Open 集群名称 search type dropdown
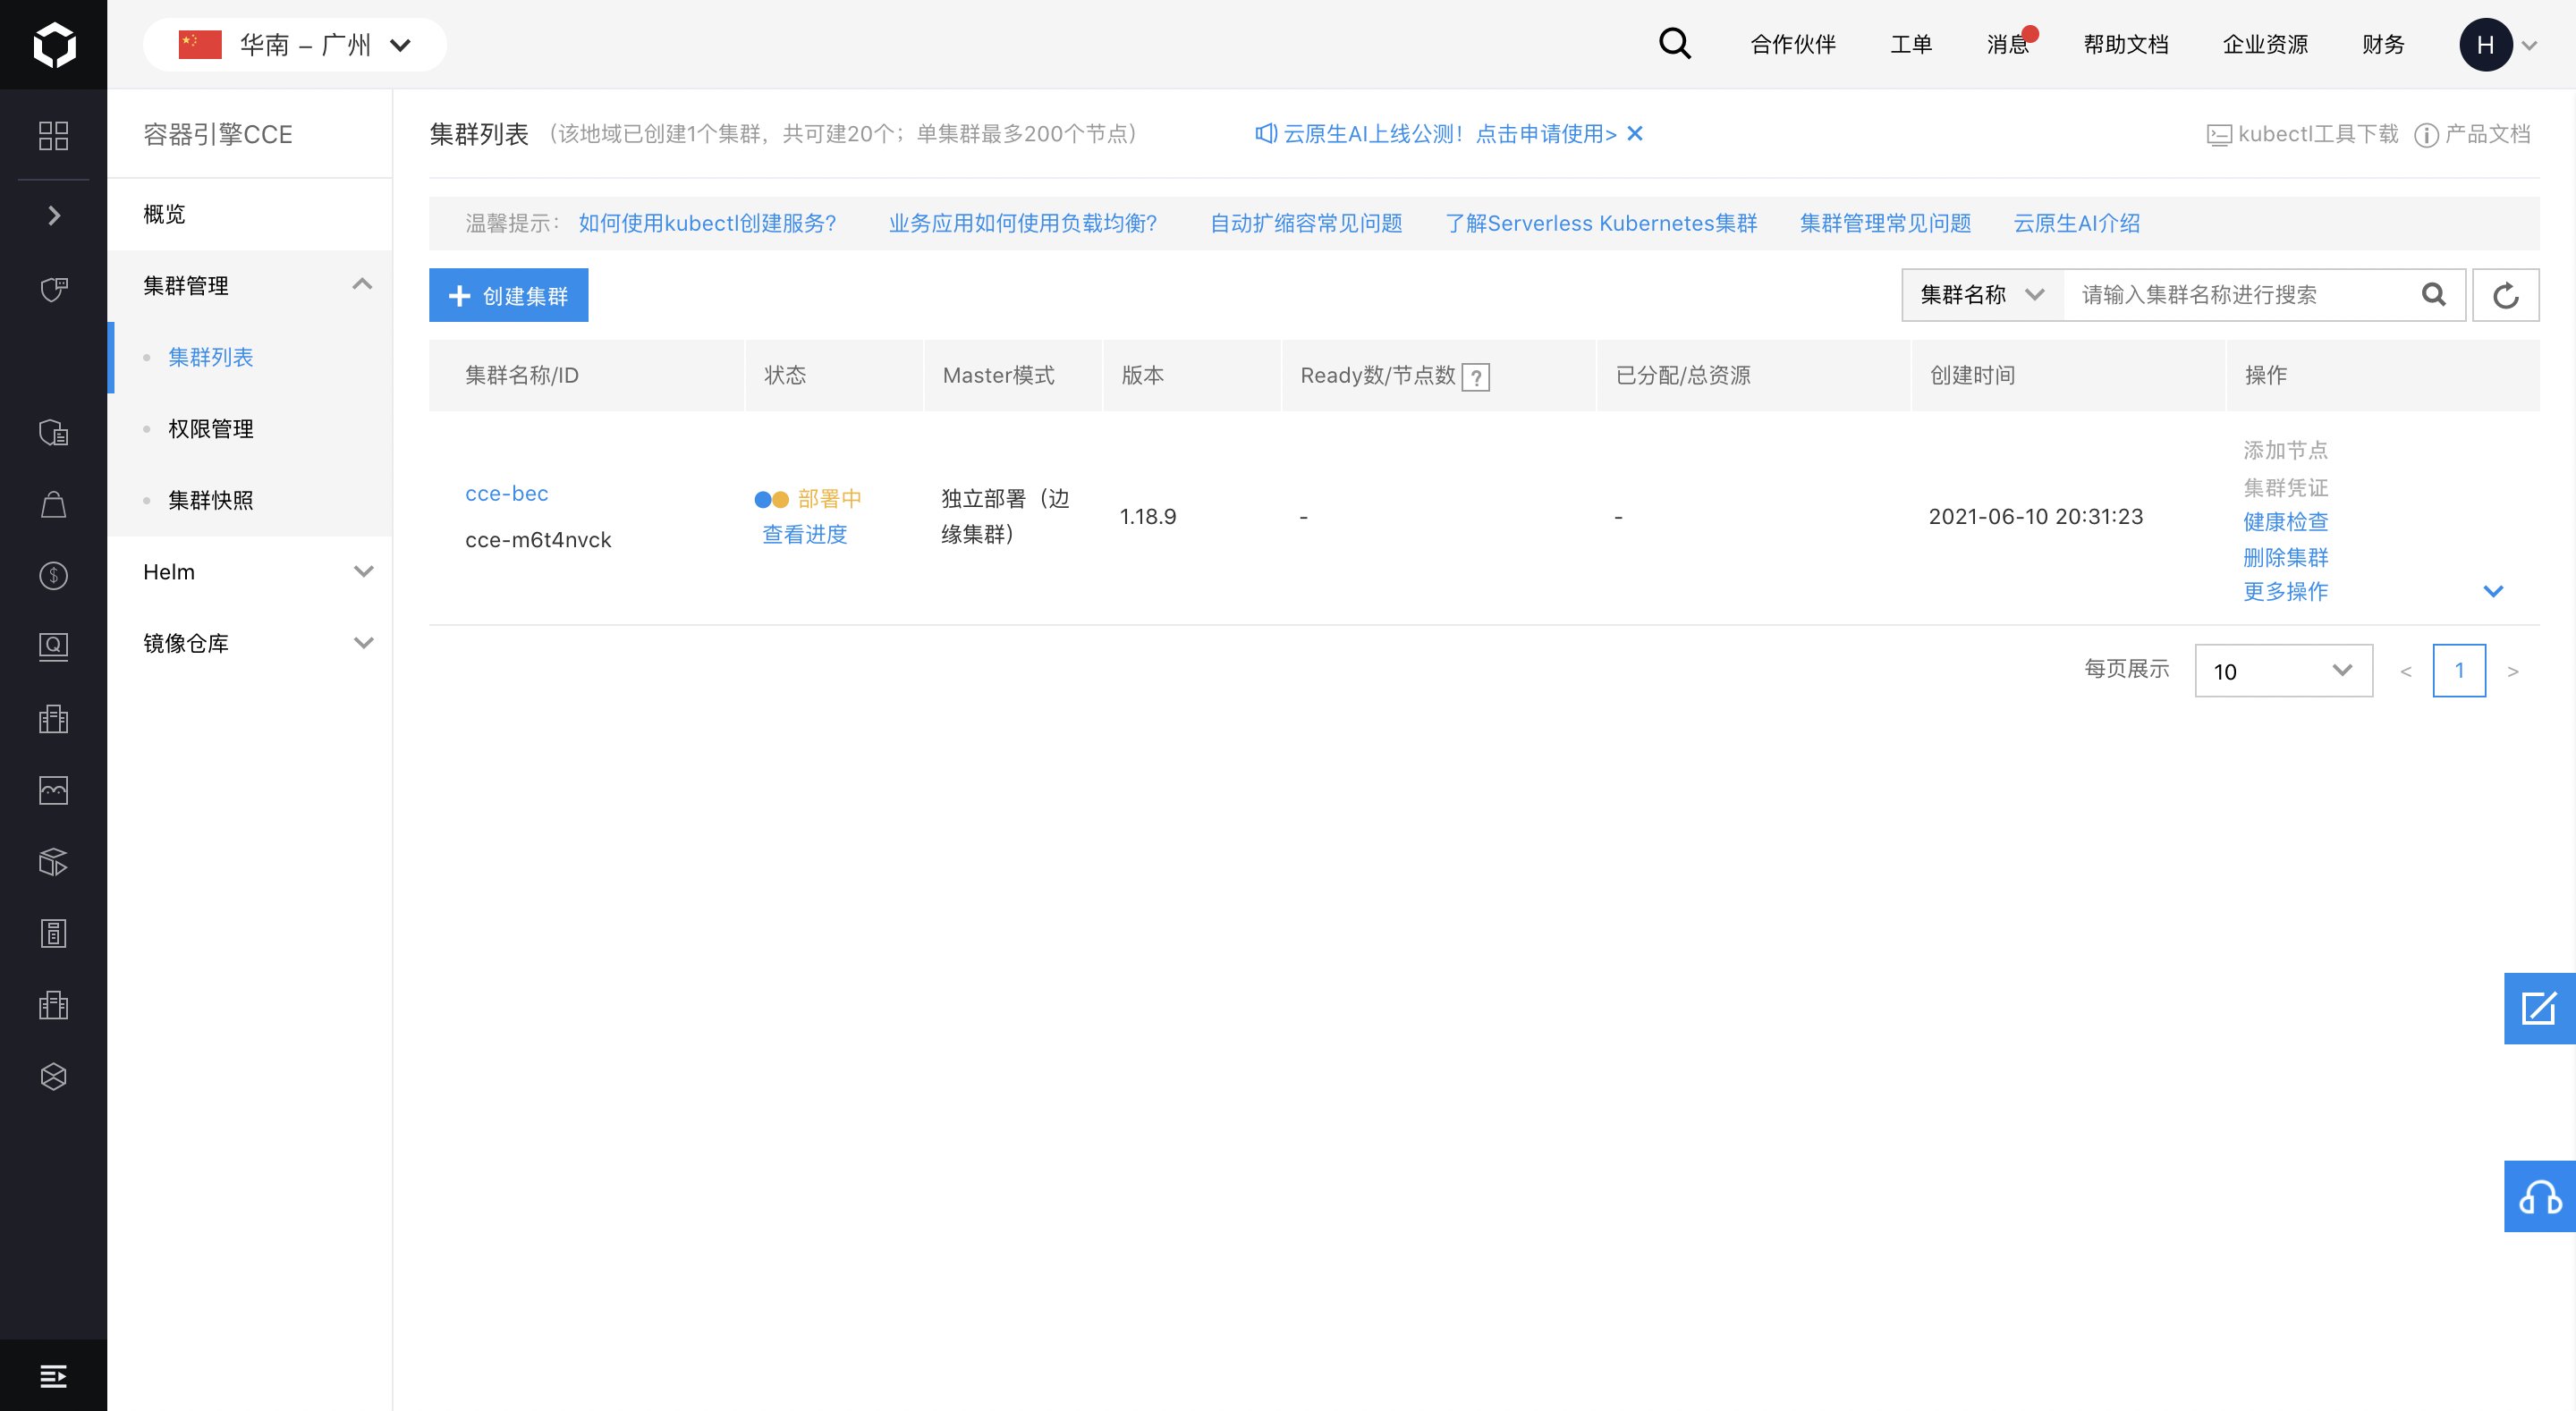The height and width of the screenshot is (1411, 2576). [x=1982, y=294]
